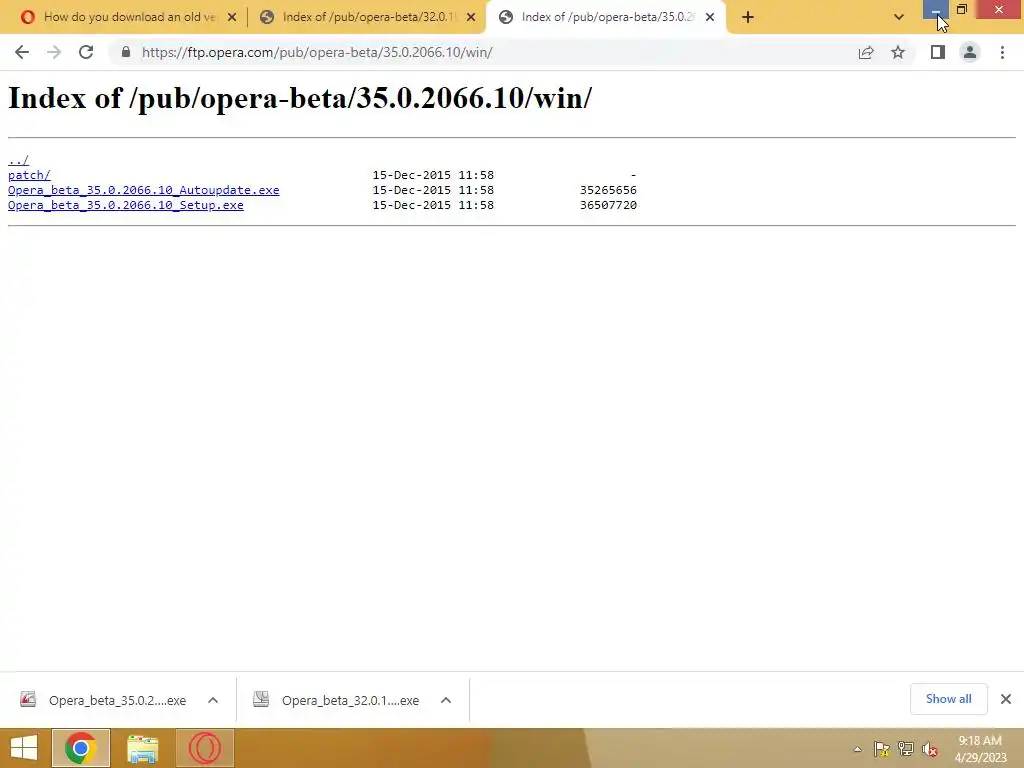Viewport: 1024px width, 768px height.
Task: Open the Chrome profile avatar
Action: click(970, 52)
